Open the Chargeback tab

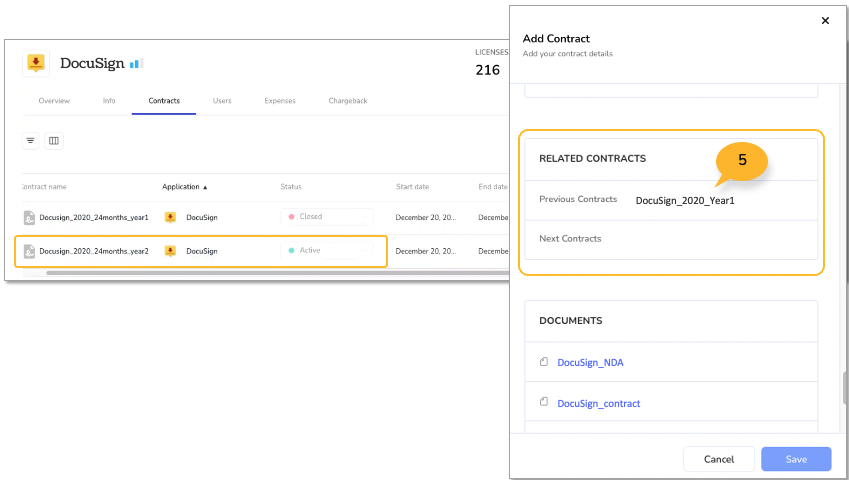(x=348, y=101)
